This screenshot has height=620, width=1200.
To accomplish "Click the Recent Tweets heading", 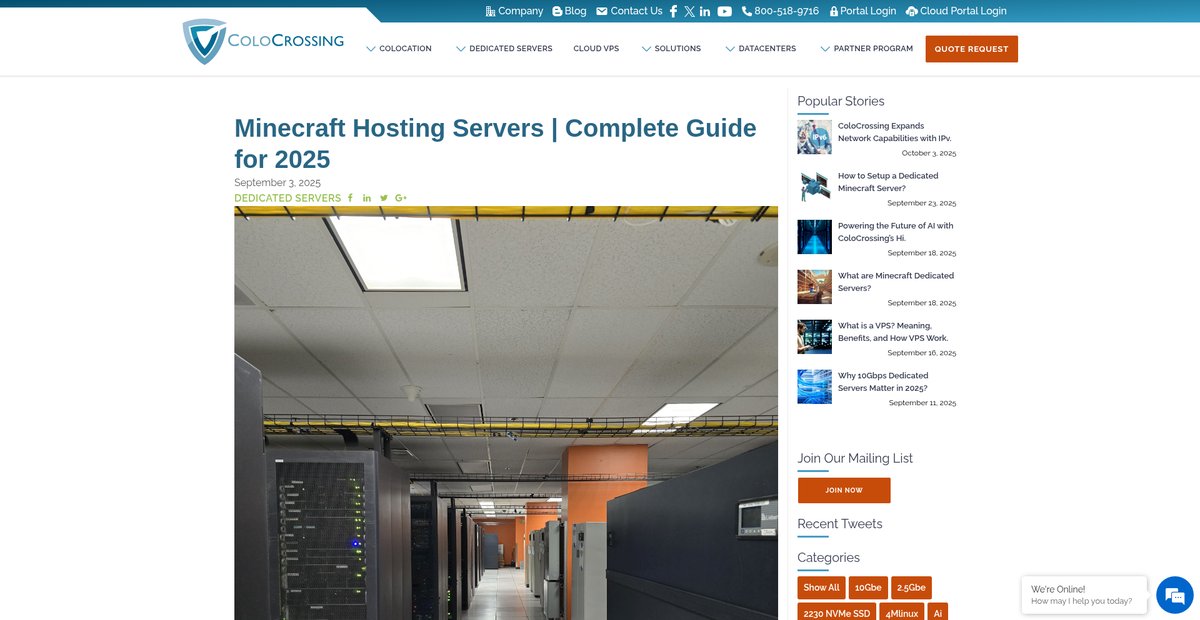I will click(x=840, y=524).
